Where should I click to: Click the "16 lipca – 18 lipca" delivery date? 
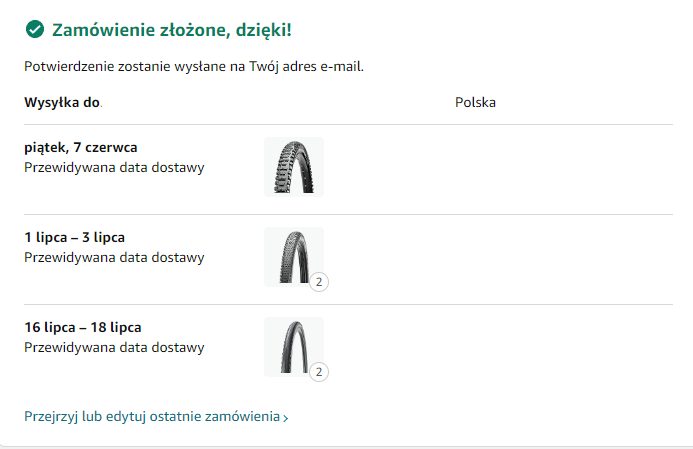point(82,327)
